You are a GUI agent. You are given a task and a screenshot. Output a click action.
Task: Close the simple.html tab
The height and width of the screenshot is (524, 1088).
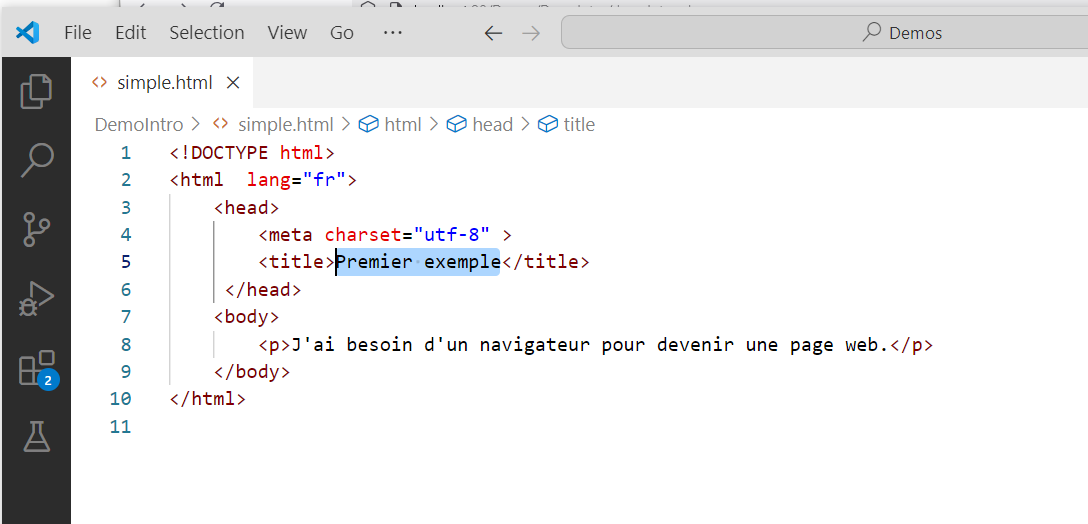pyautogui.click(x=233, y=83)
